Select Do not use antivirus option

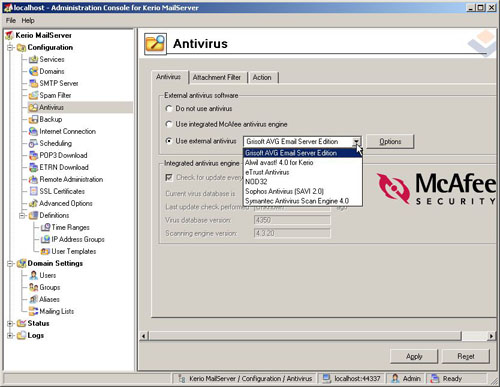pos(169,109)
